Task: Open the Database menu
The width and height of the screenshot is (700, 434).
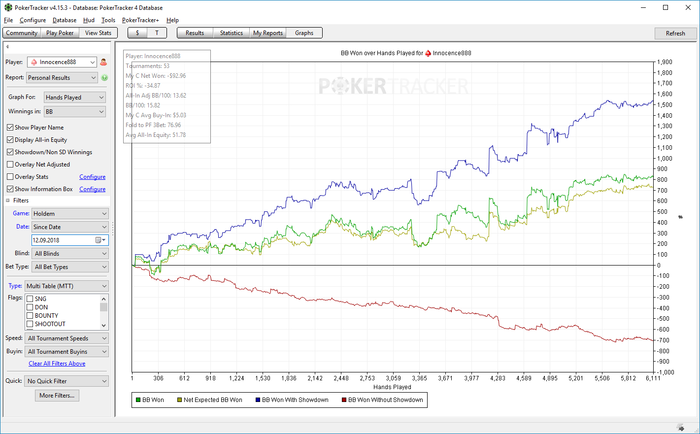Action: coord(64,20)
